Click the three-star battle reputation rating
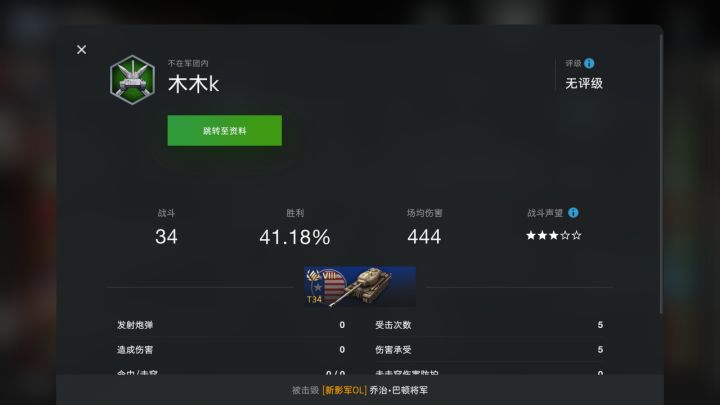Screen dimensions: 720x405 (553, 236)
